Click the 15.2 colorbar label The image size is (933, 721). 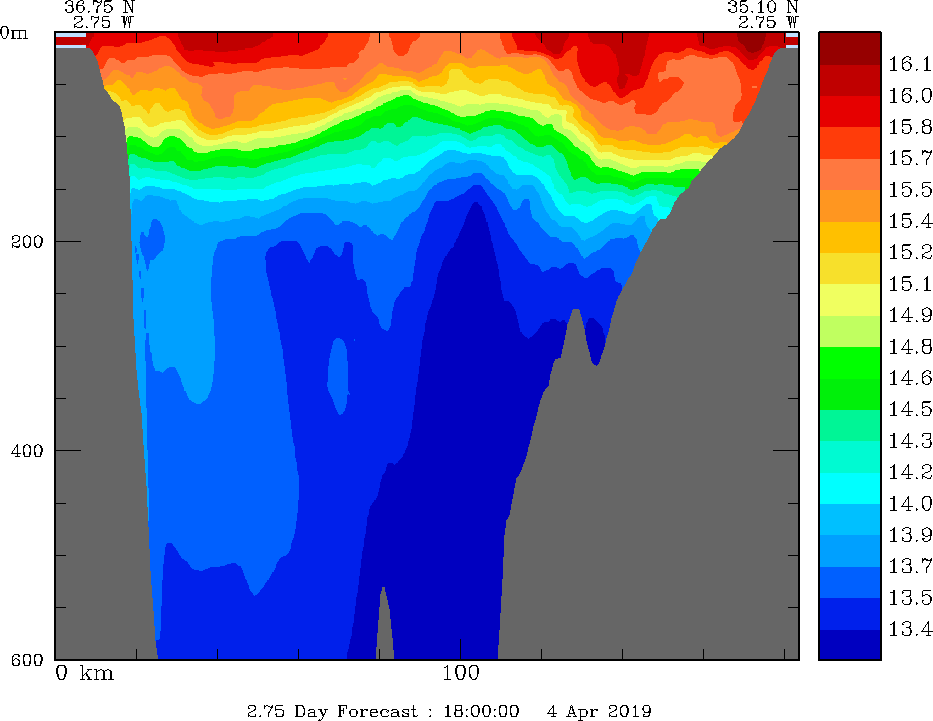[910, 253]
